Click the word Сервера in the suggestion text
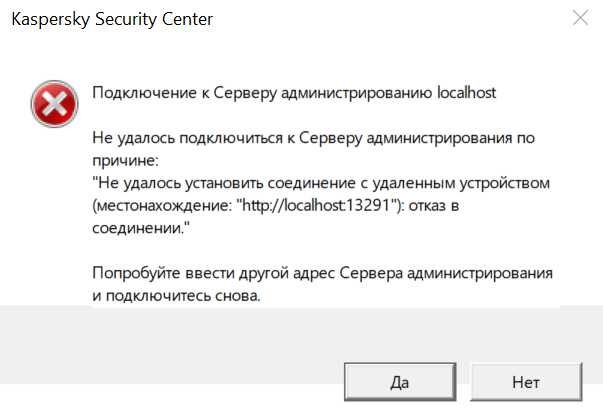 [x=371, y=273]
